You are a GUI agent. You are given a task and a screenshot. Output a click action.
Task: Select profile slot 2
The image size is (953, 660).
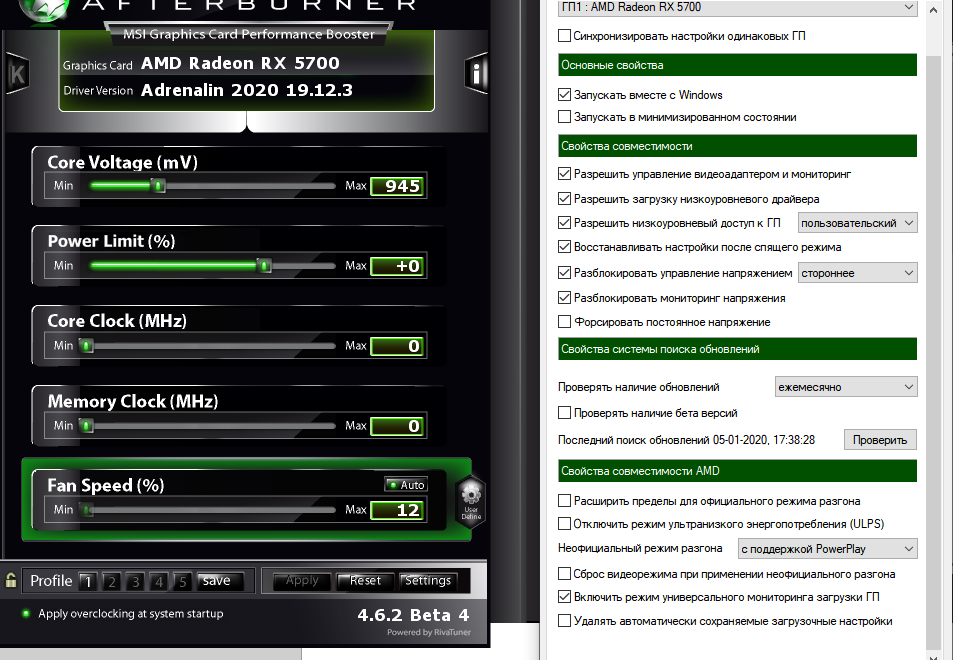(112, 582)
